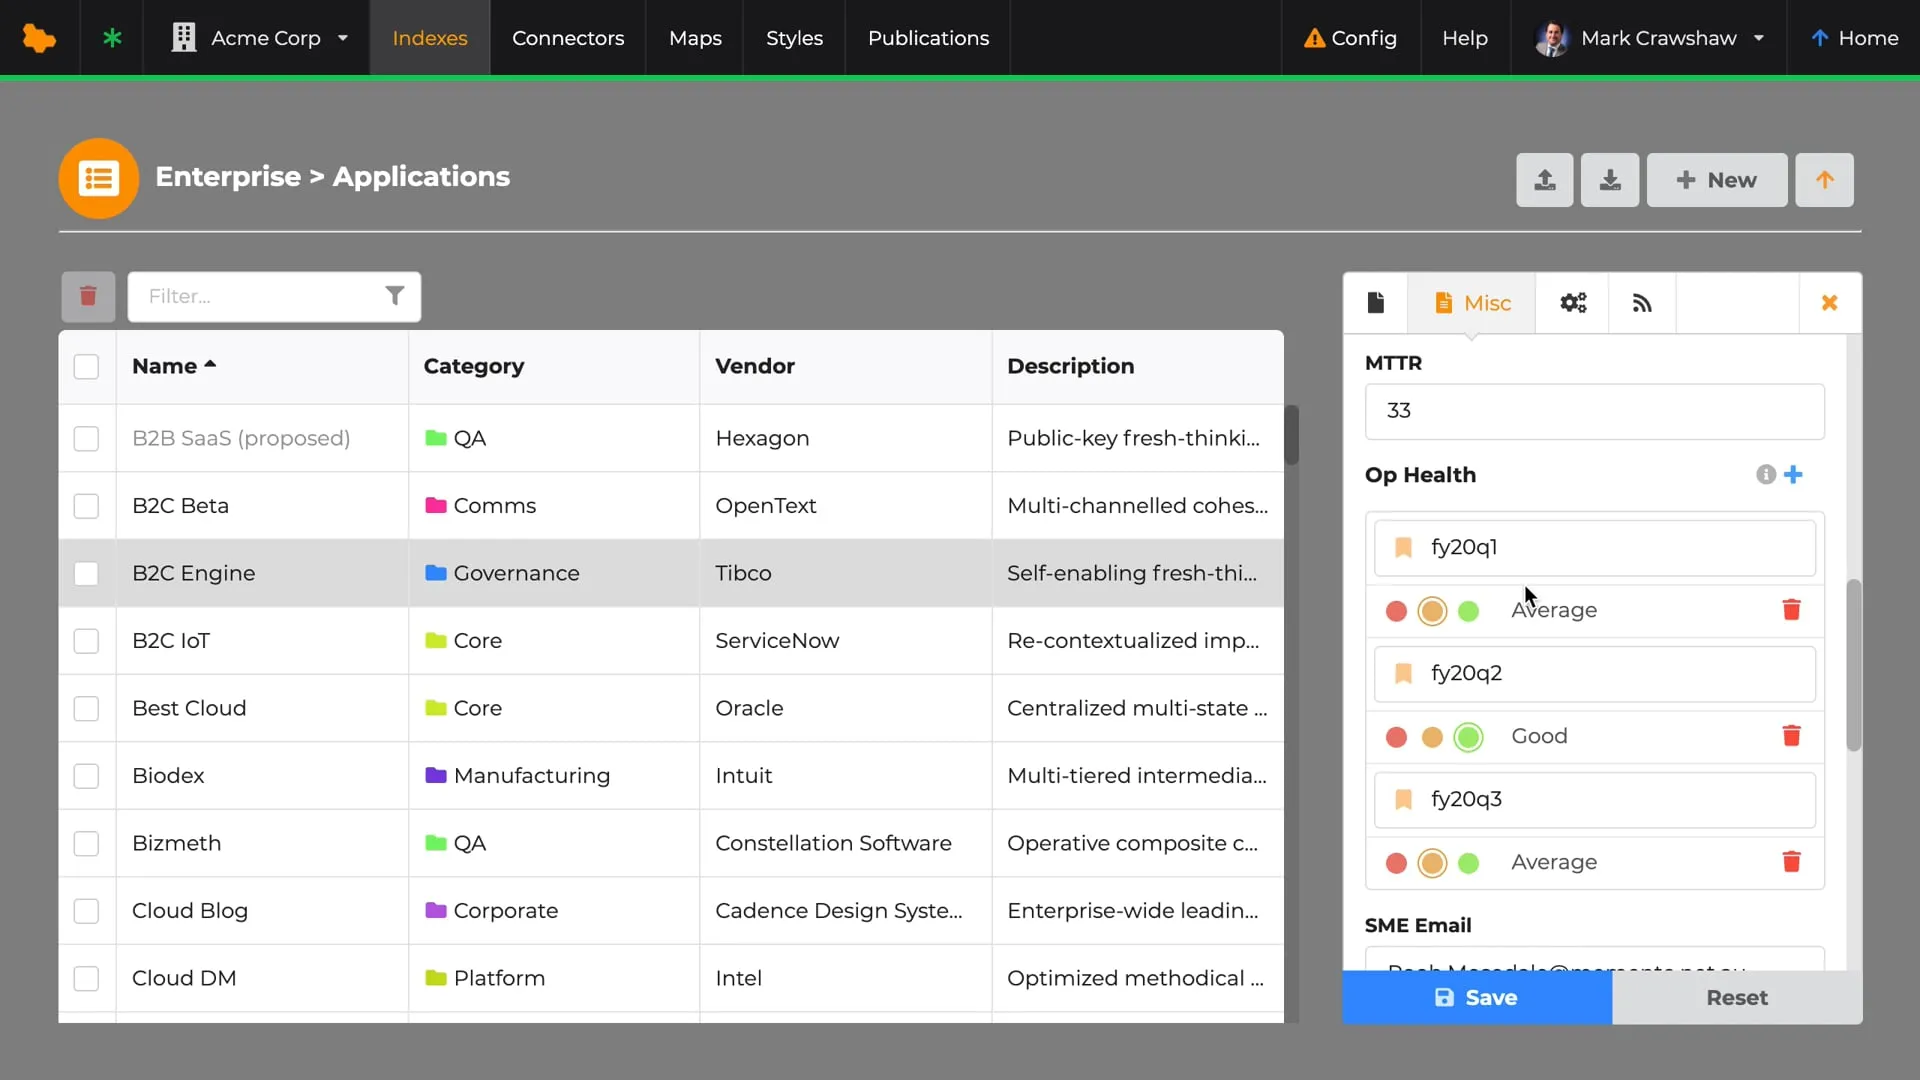This screenshot has width=1920, height=1080.
Task: Click the Corporate folder icon
Action: [x=435, y=910]
